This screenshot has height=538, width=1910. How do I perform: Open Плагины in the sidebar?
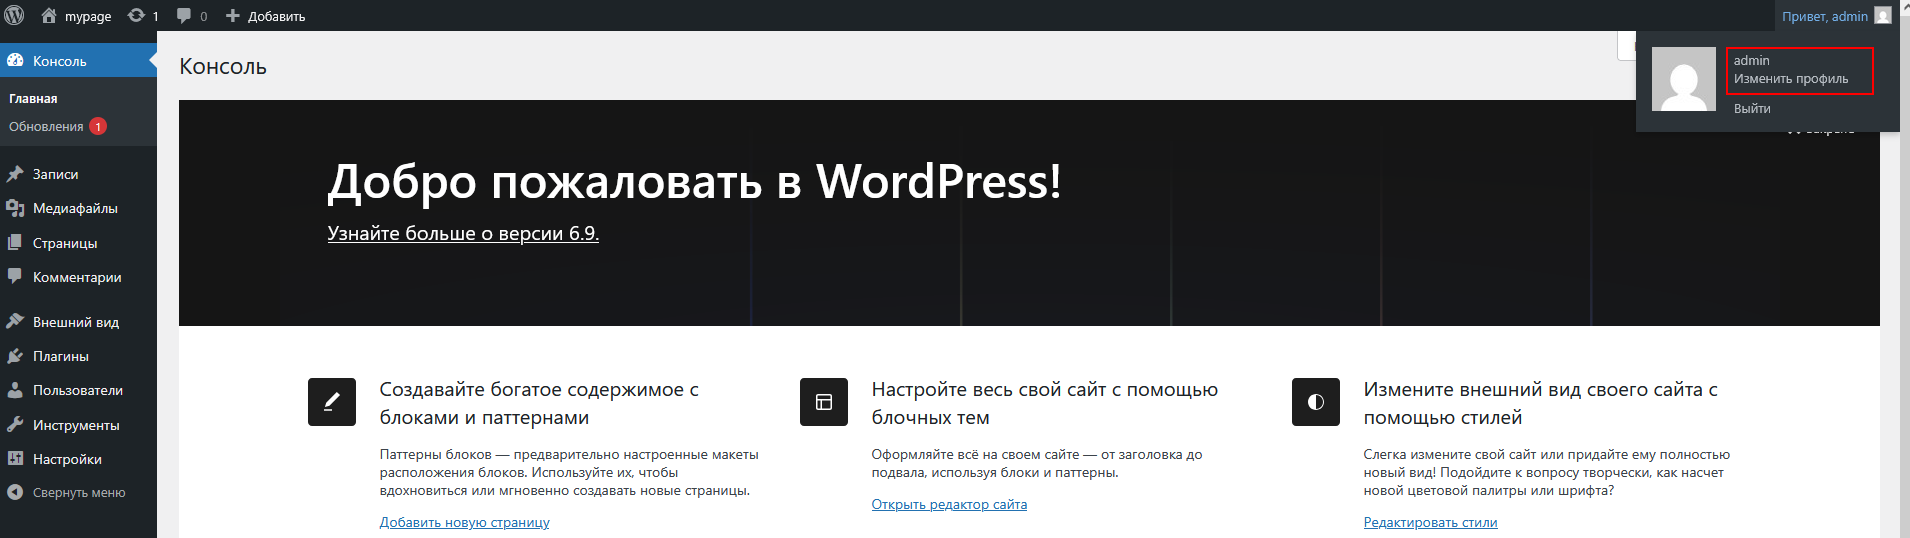60,356
